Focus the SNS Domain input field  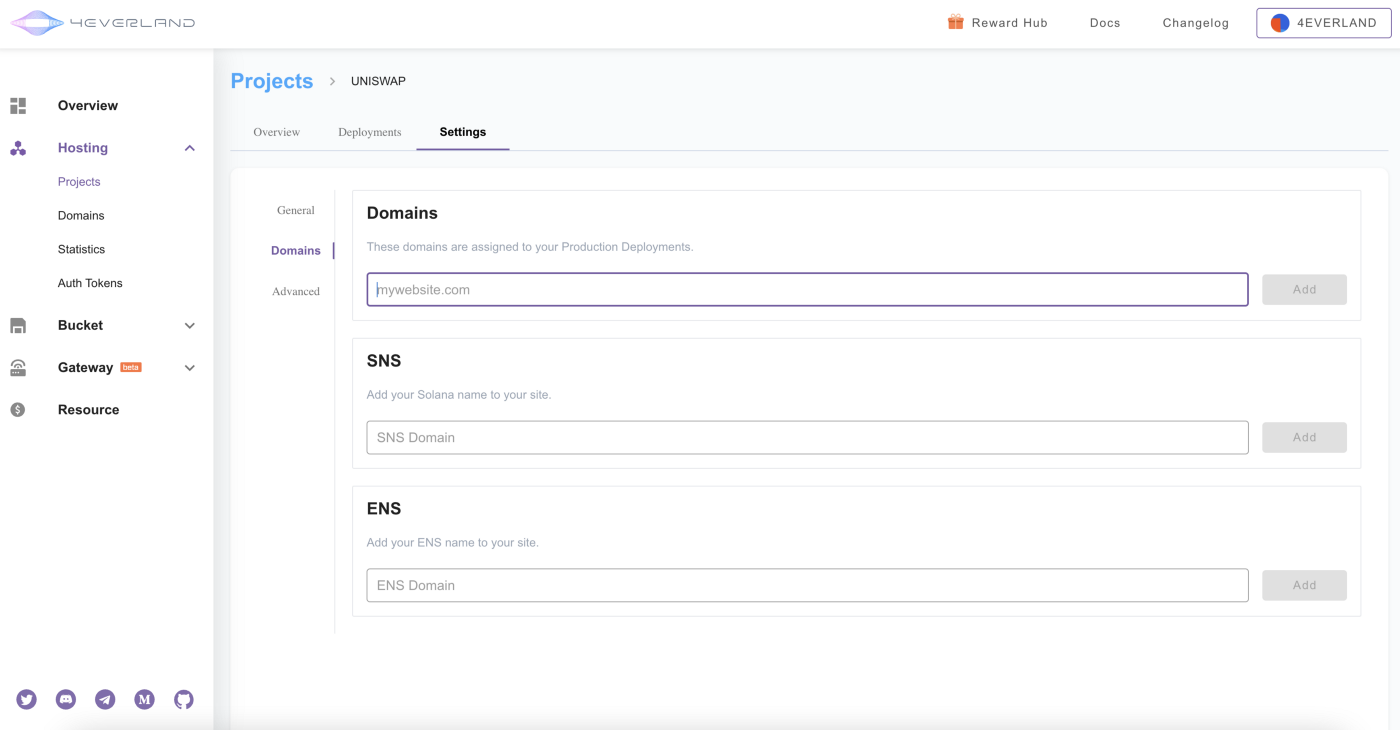coord(807,437)
